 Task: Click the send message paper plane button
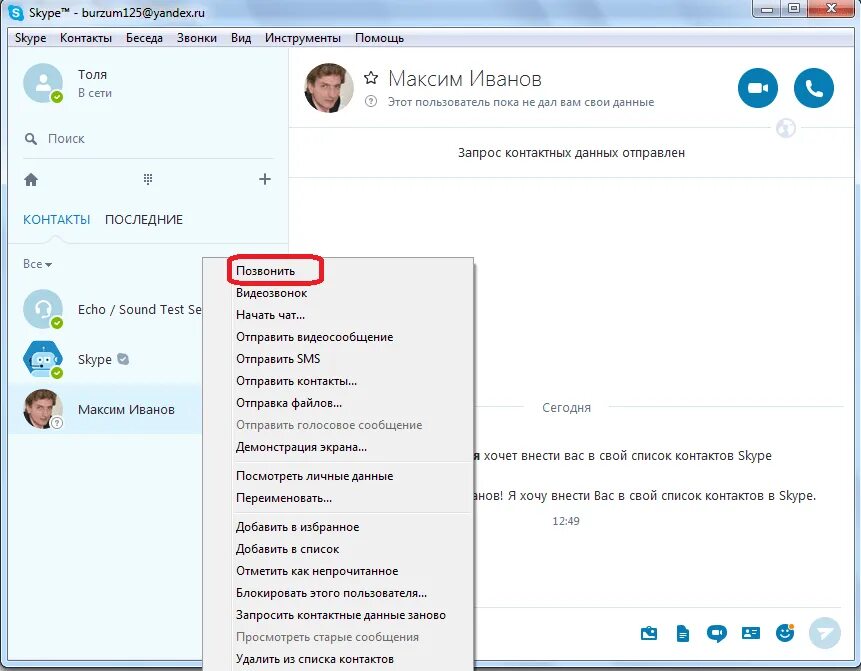coord(824,633)
